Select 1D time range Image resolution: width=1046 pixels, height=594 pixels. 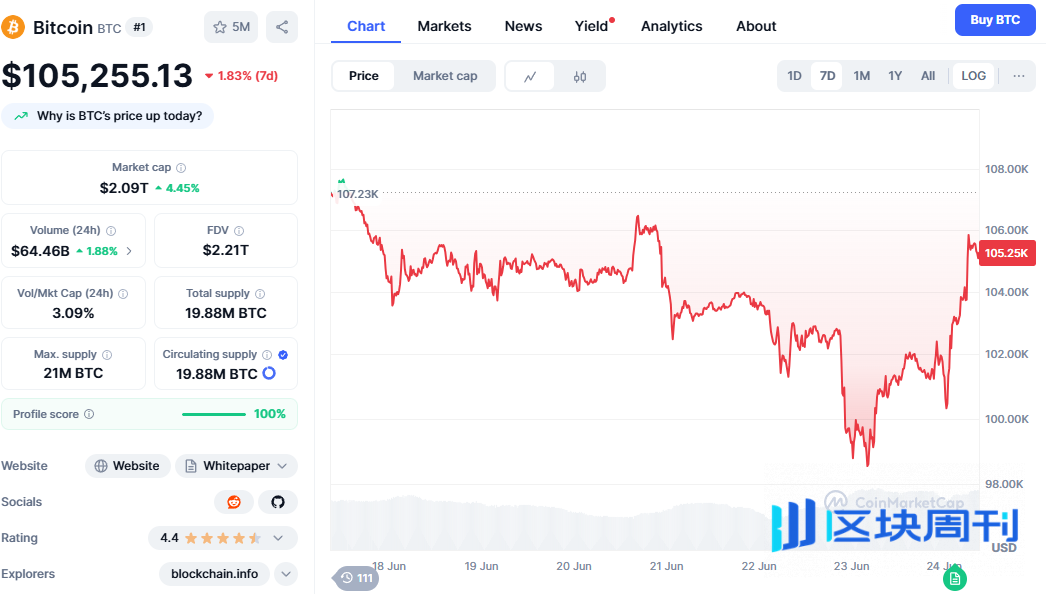pos(794,76)
